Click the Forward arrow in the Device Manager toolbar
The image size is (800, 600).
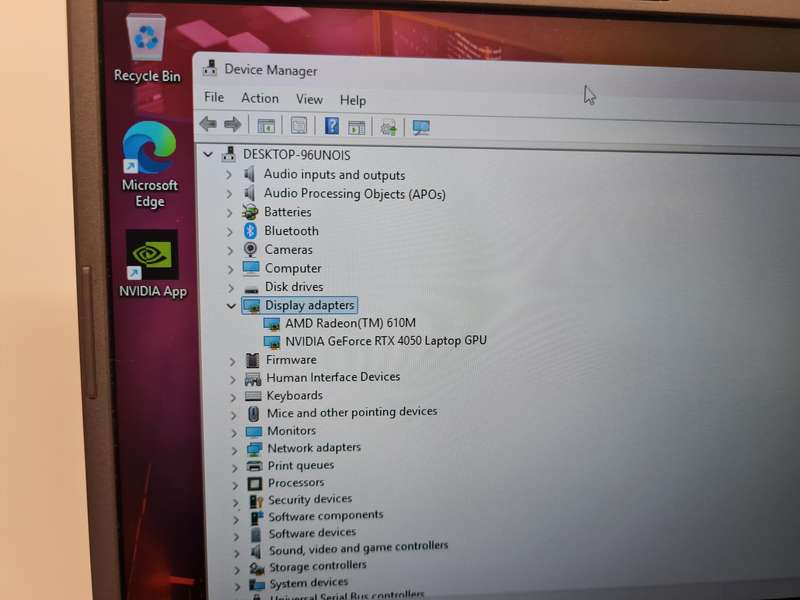point(233,124)
